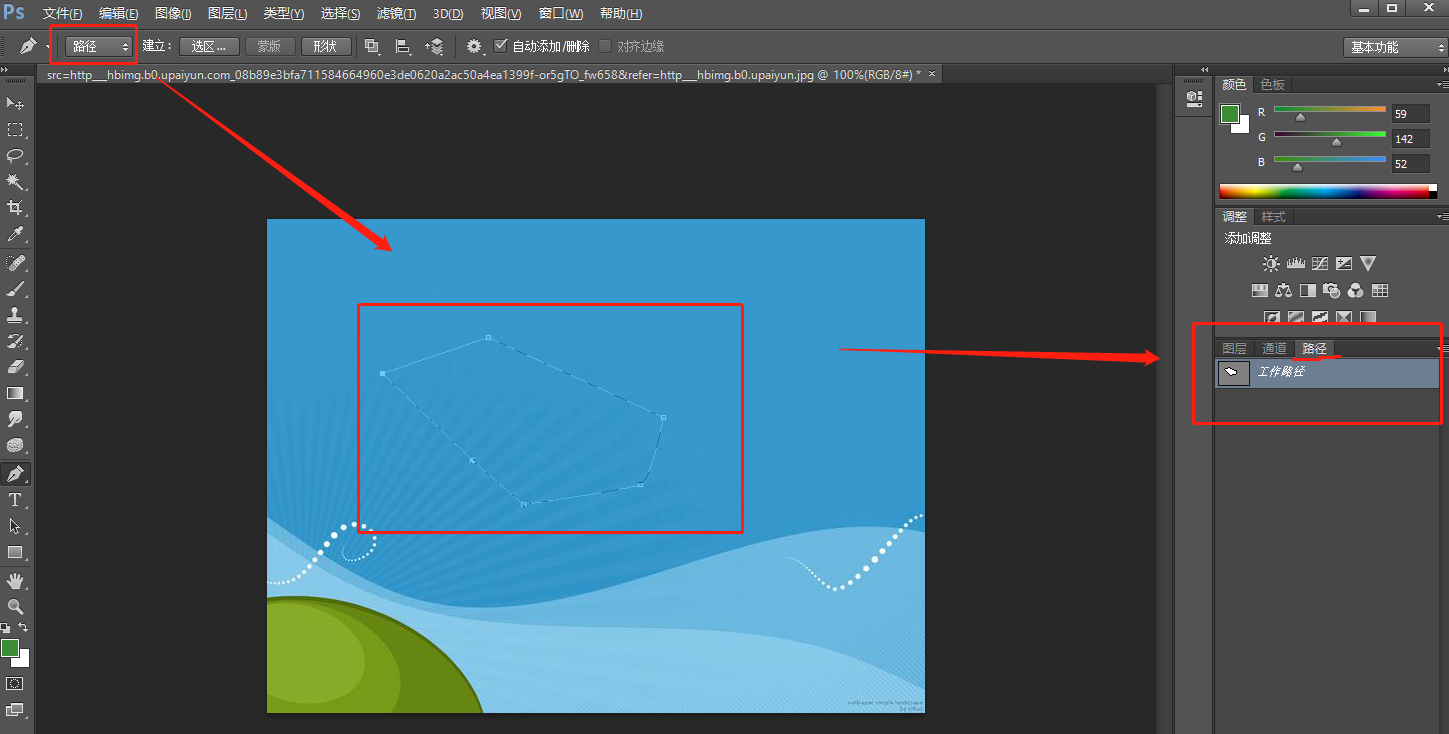Viewport: 1449px width, 734px height.
Task: Click the 选区... button
Action: coord(210,46)
